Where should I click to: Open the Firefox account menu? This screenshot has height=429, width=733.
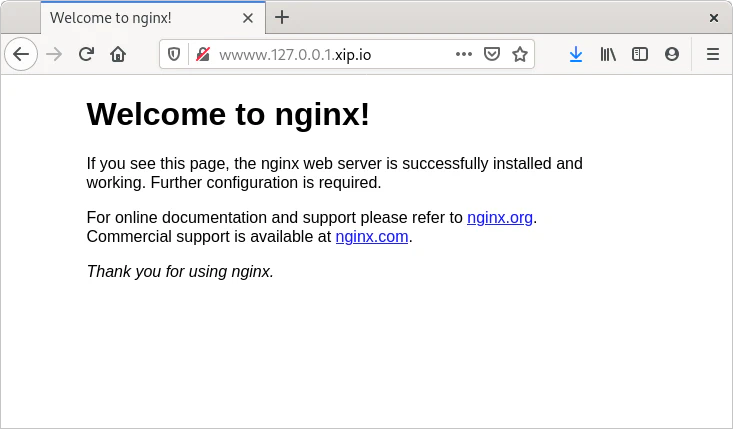[x=672, y=55]
